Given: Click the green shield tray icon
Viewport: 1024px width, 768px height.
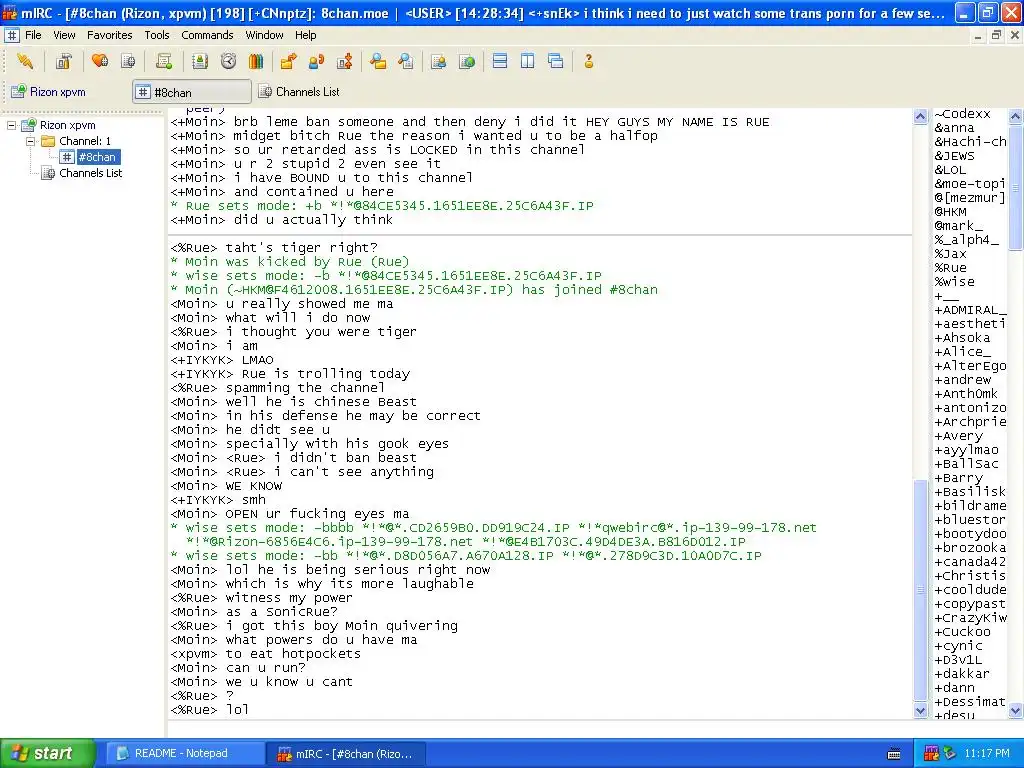Looking at the screenshot, I should click(949, 753).
